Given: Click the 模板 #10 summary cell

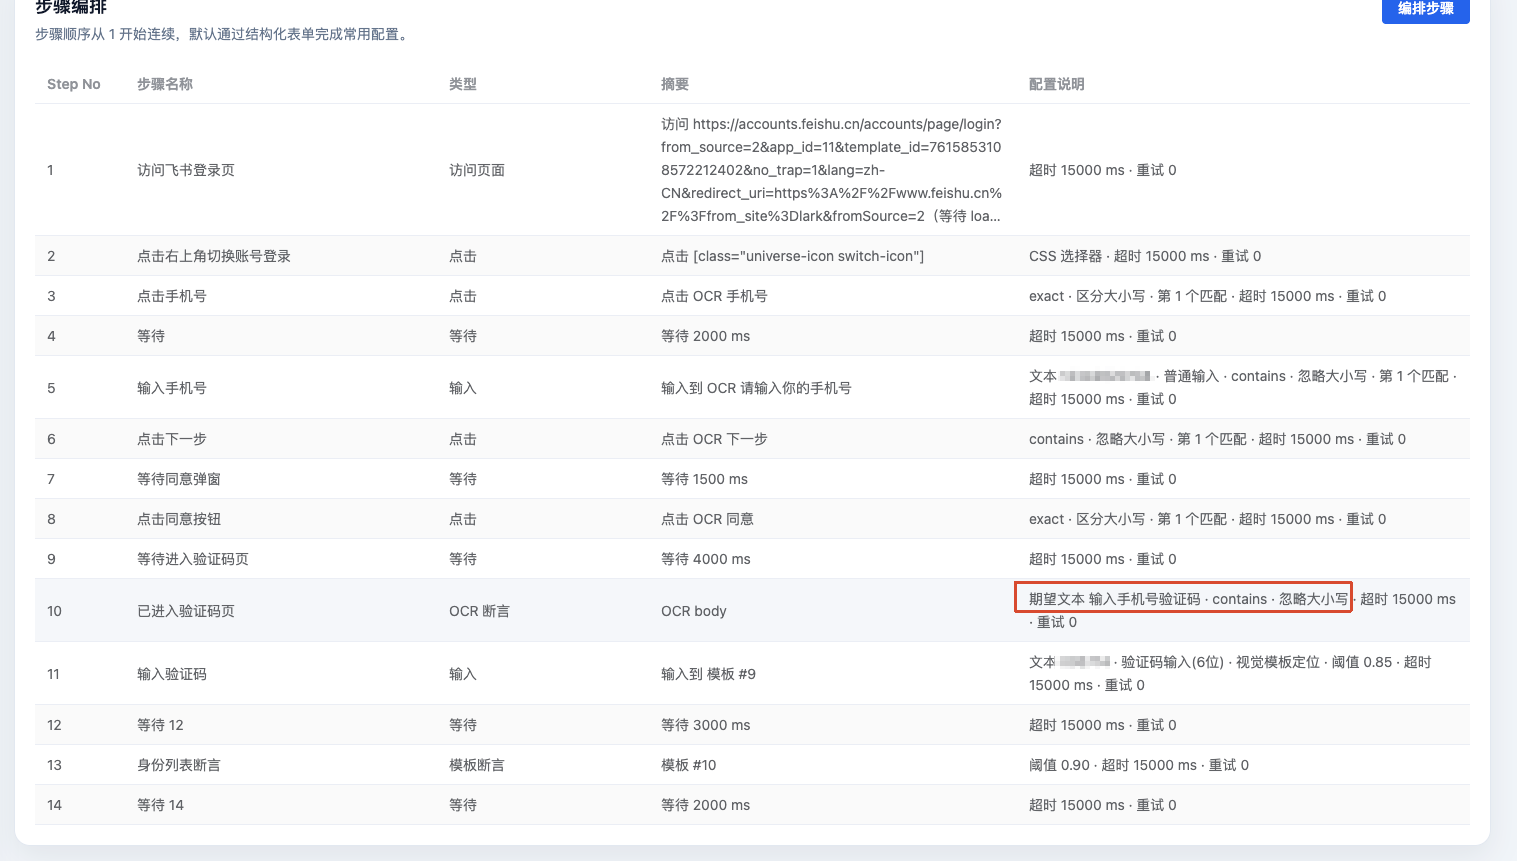Looking at the screenshot, I should pos(689,765).
